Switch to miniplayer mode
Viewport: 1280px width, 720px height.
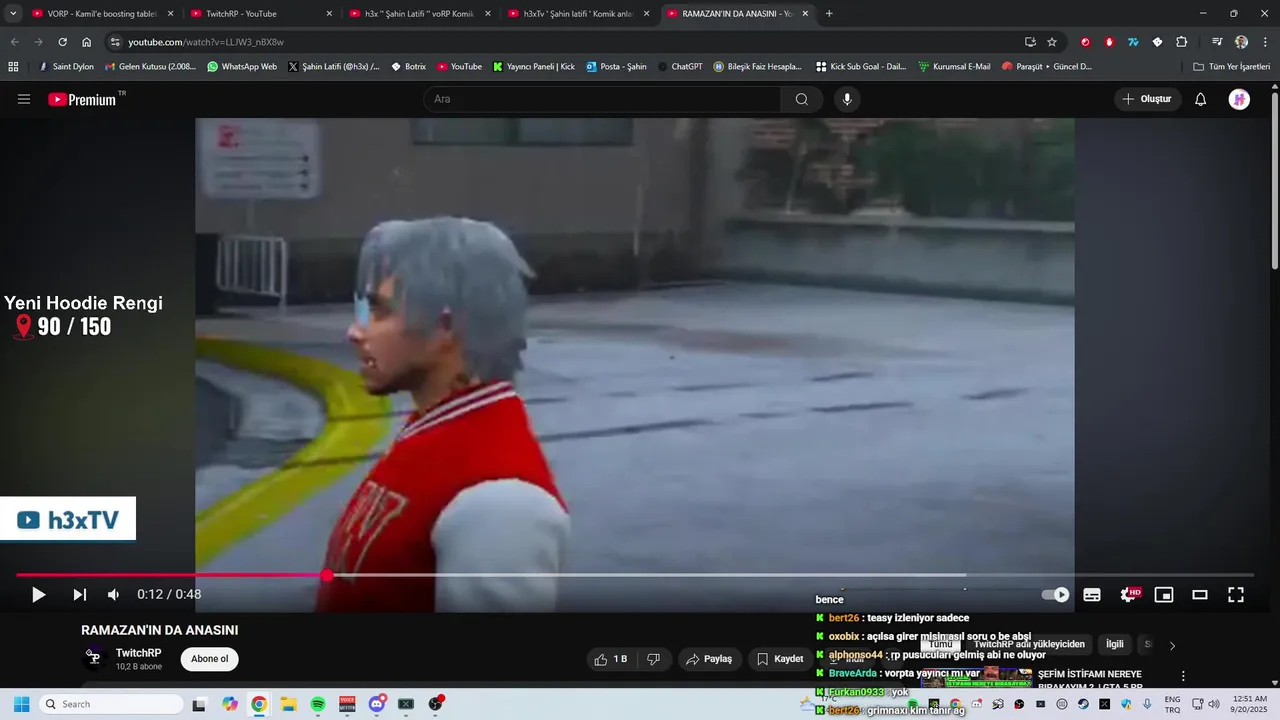tap(1164, 595)
